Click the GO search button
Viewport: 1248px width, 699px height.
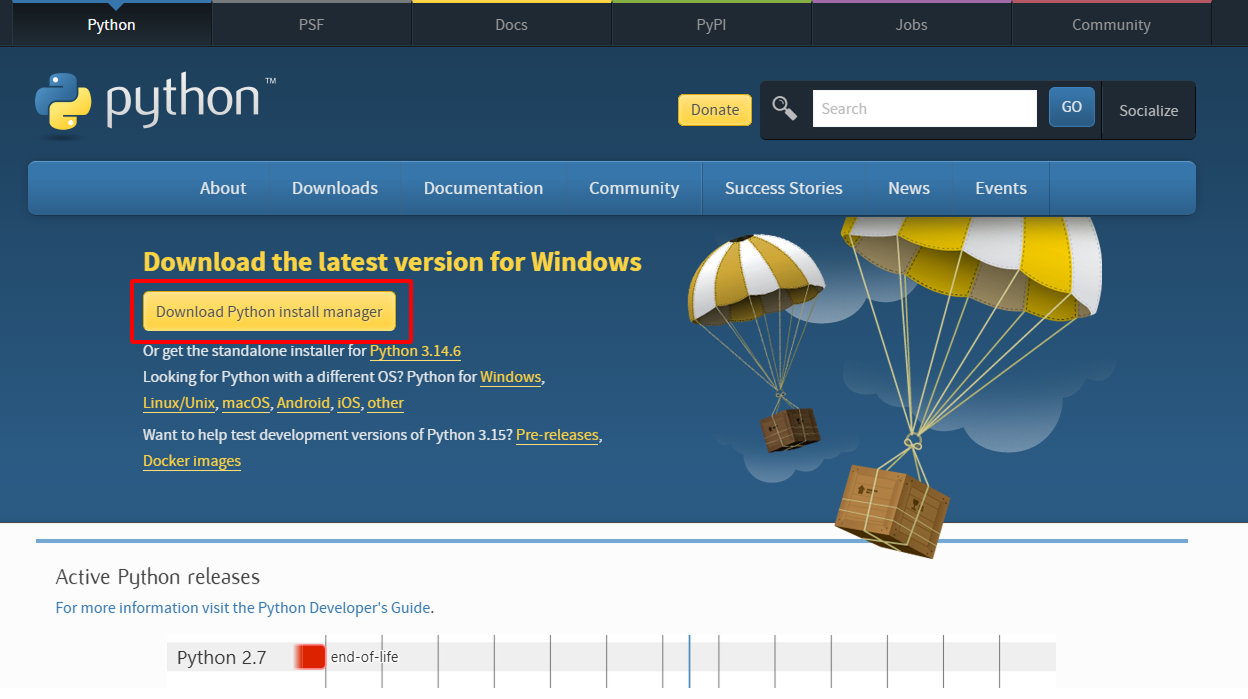pos(1072,108)
